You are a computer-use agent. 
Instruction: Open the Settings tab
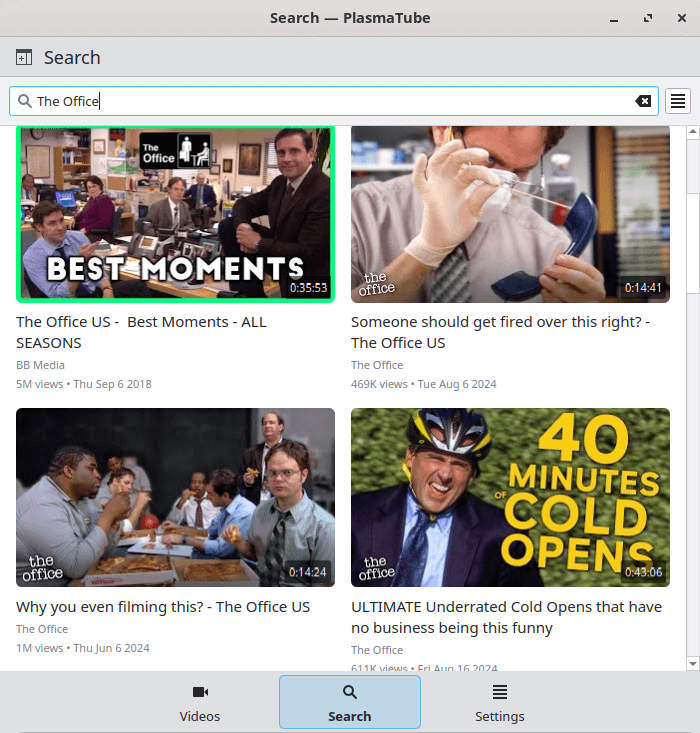pyautogui.click(x=500, y=702)
